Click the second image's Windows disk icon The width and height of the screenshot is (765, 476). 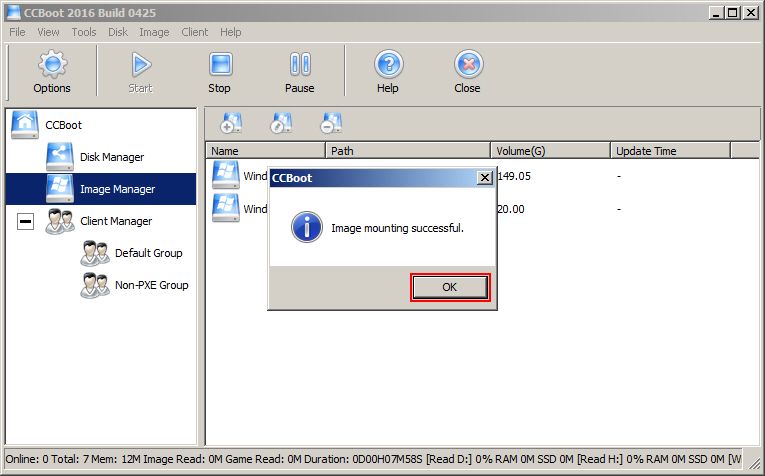[226, 208]
